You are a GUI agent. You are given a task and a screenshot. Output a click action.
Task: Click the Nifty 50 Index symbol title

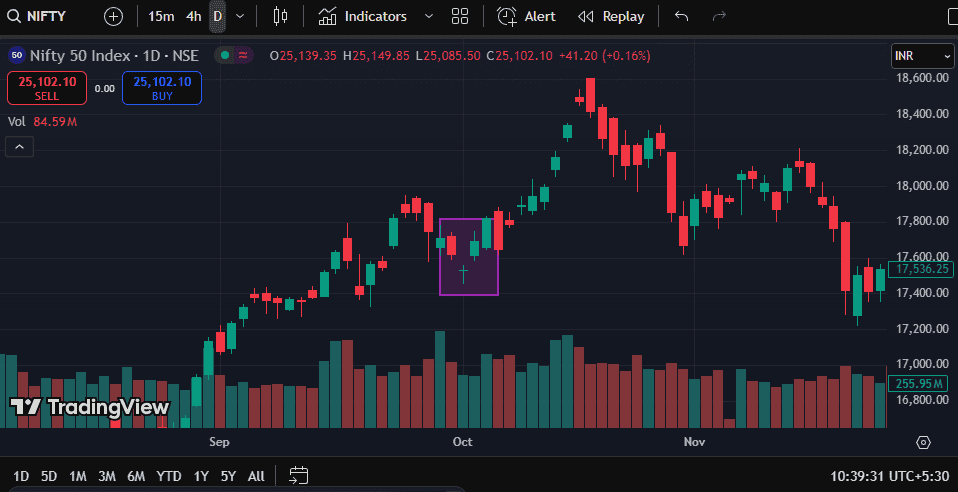pyautogui.click(x=114, y=56)
